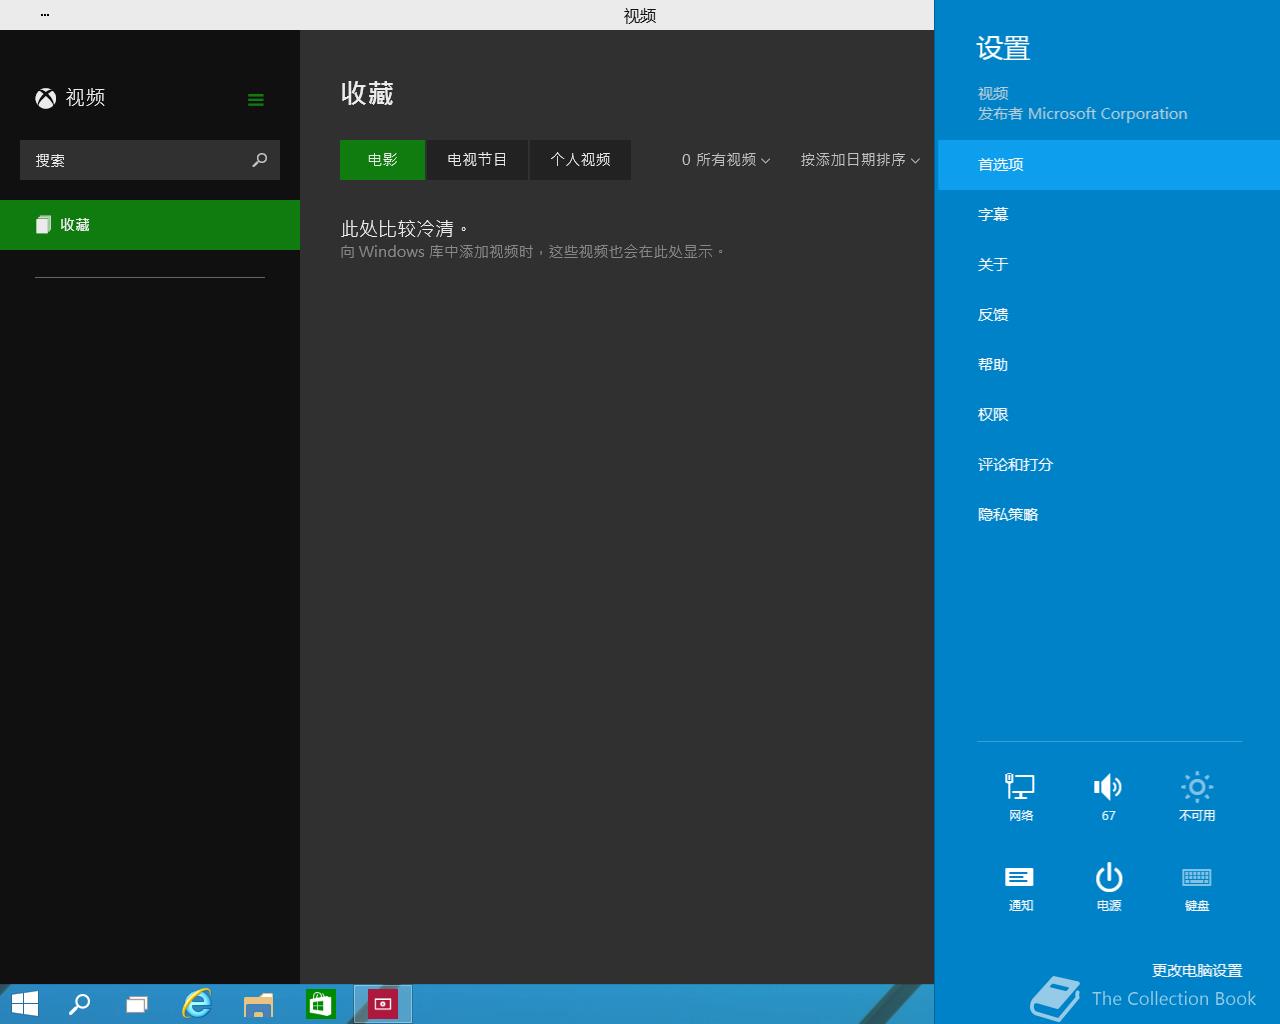Open the 权限 settings entry
The width and height of the screenshot is (1280, 1024).
tap(1109, 415)
